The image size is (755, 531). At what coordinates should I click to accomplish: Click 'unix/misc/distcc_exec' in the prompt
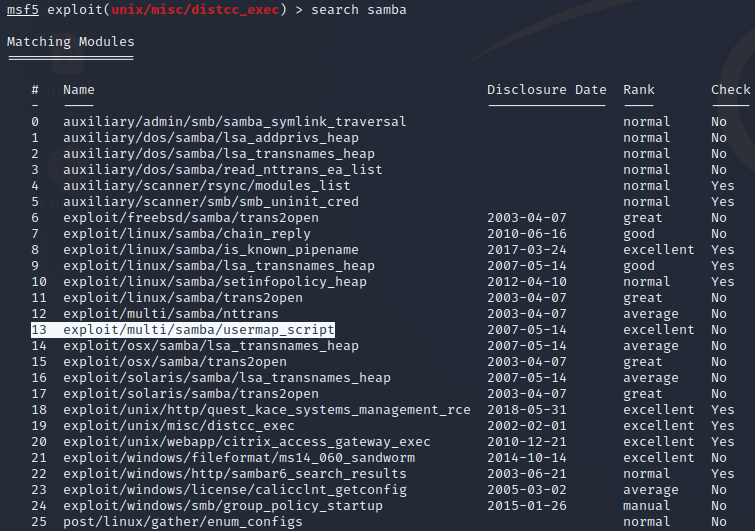[195, 10]
